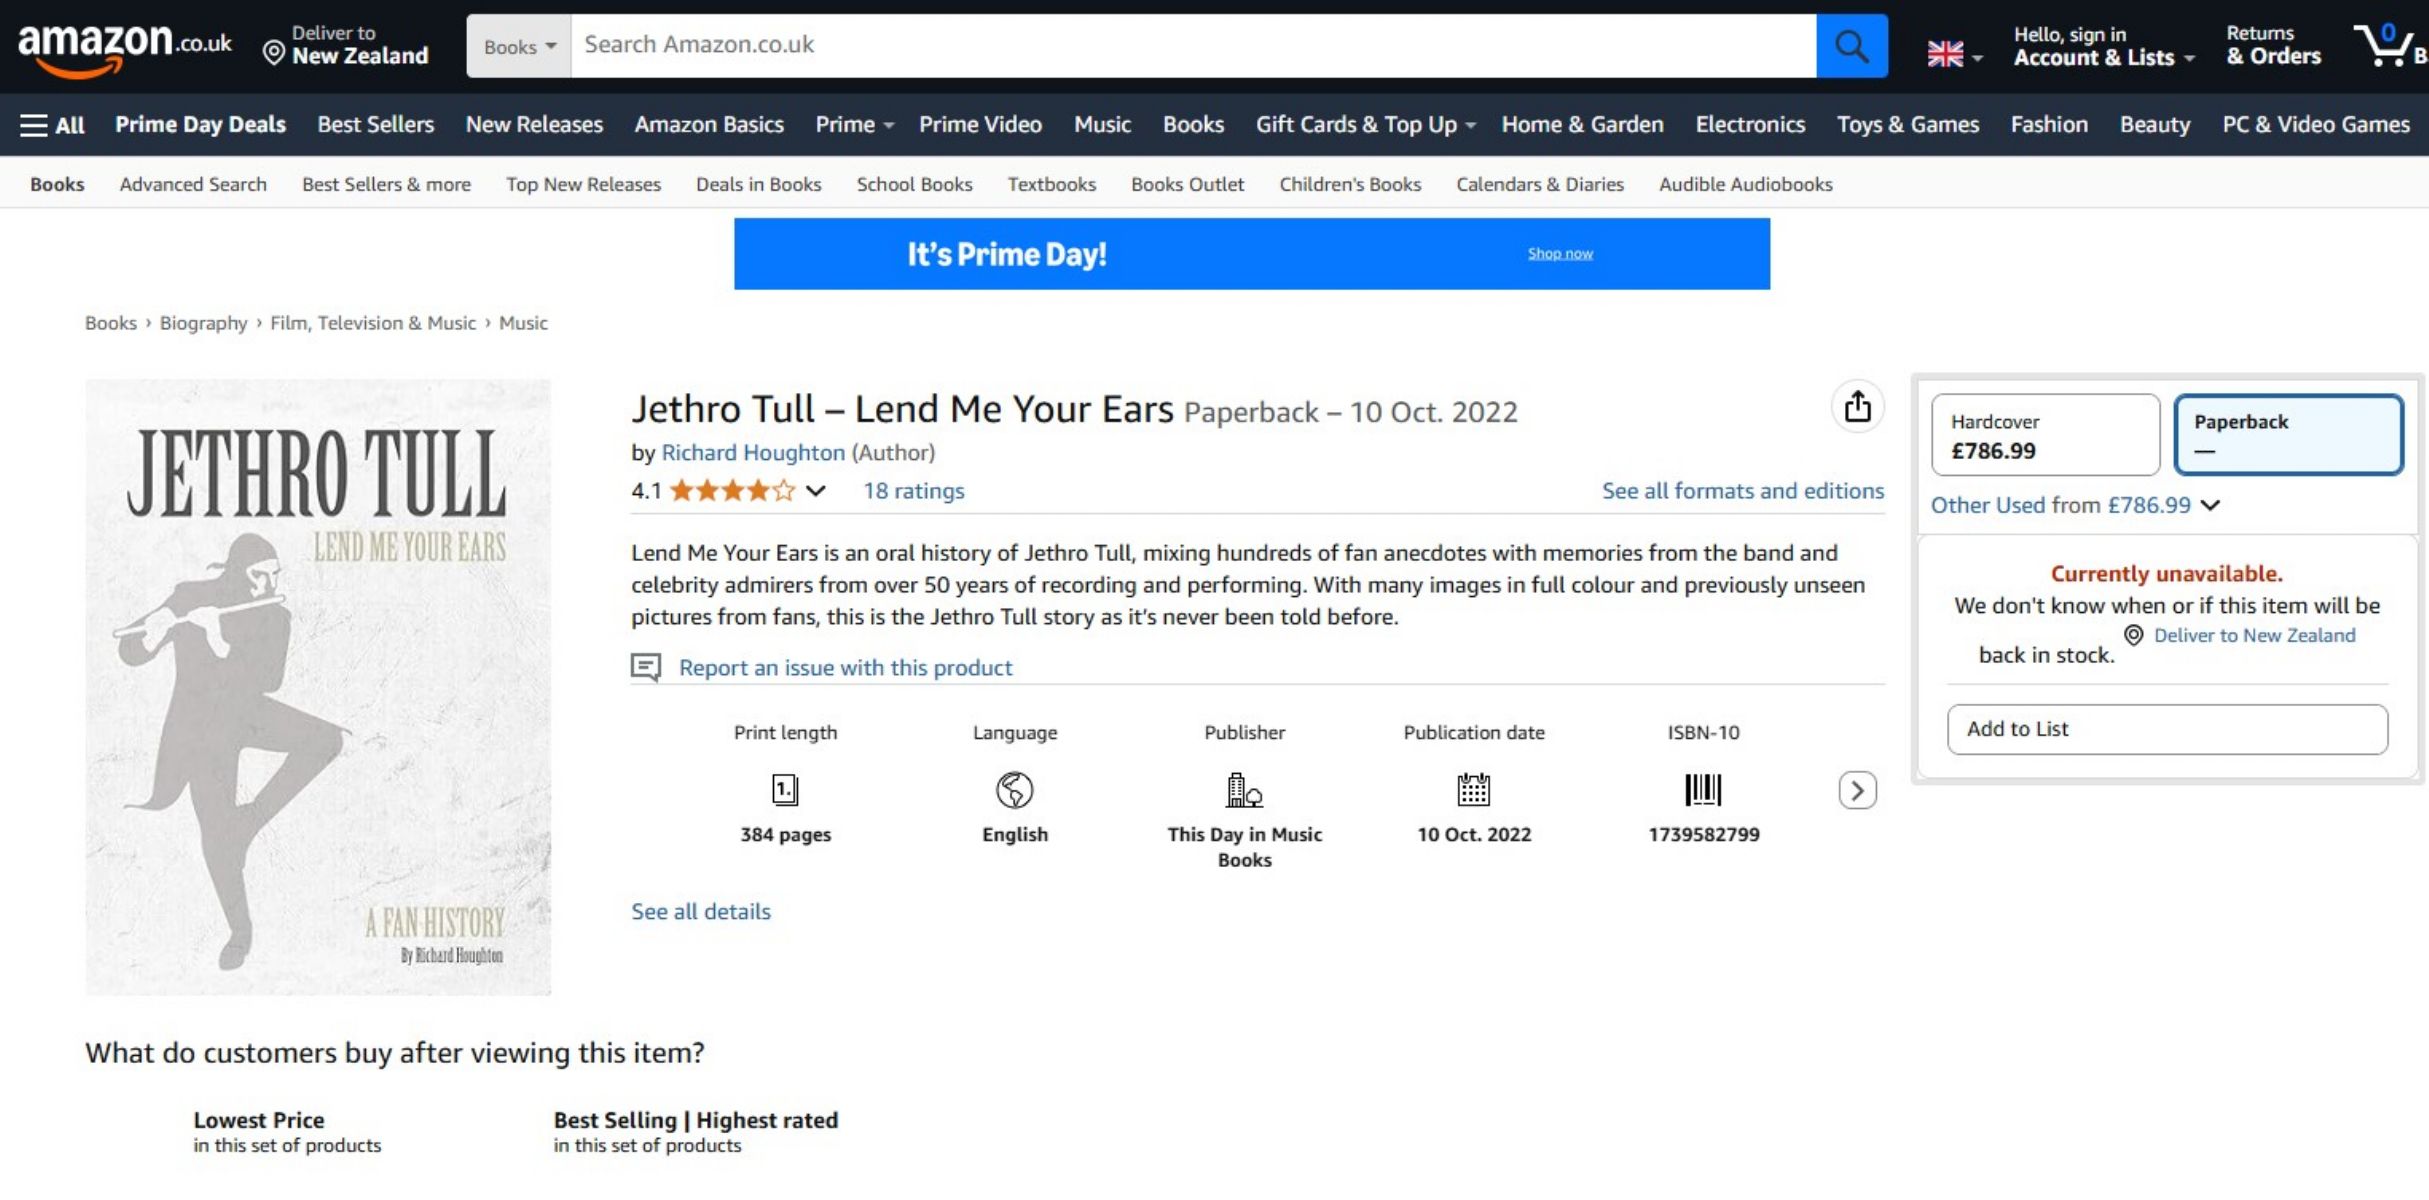This screenshot has height=1200, width=2429.
Task: Click Report an issue with this product
Action: (845, 668)
